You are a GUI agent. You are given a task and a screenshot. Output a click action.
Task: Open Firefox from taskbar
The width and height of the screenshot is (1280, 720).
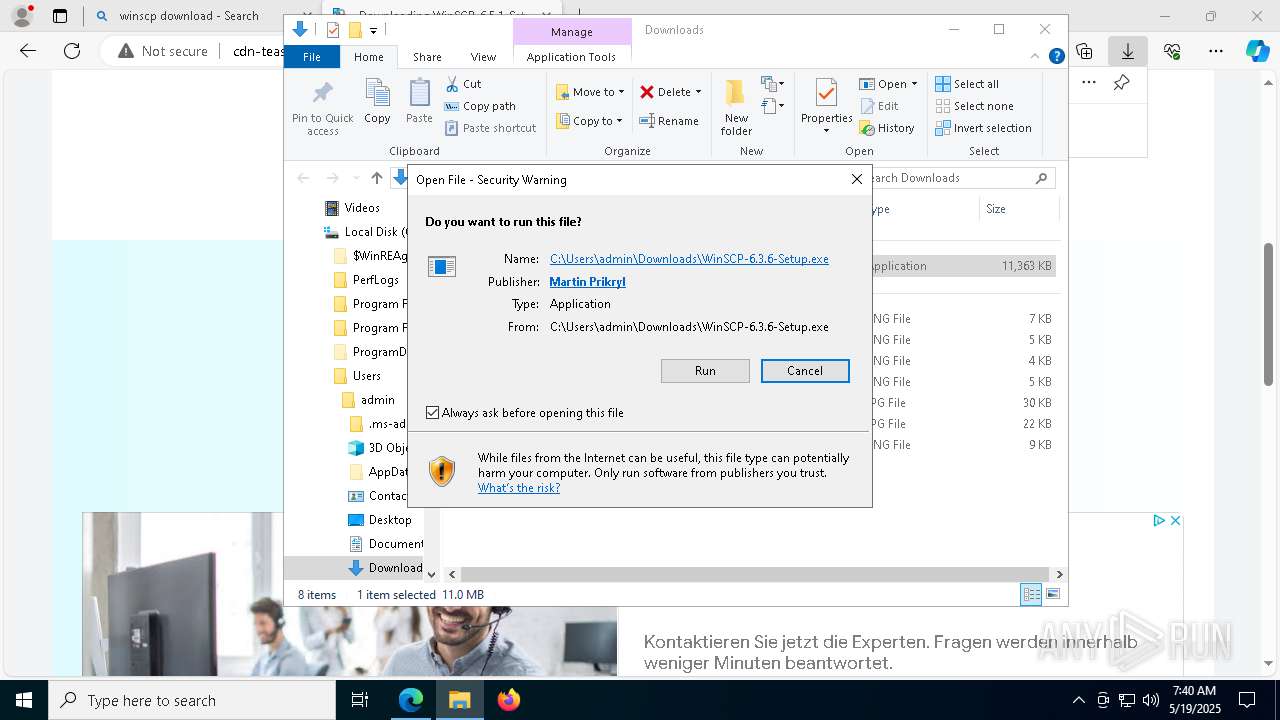509,700
